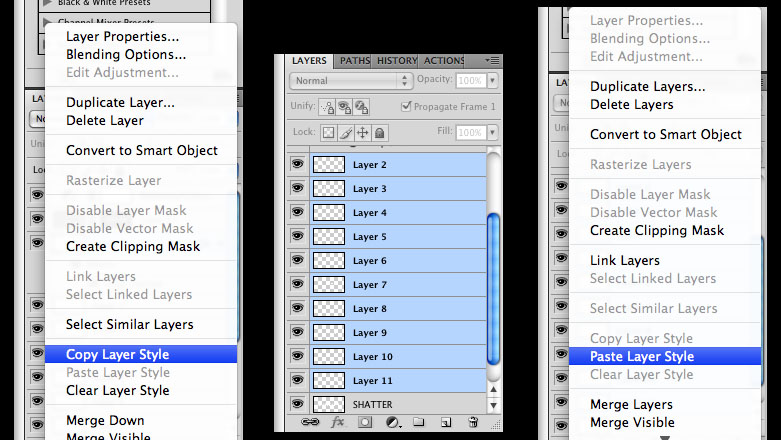Switch to the PATHS tab

(x=355, y=61)
